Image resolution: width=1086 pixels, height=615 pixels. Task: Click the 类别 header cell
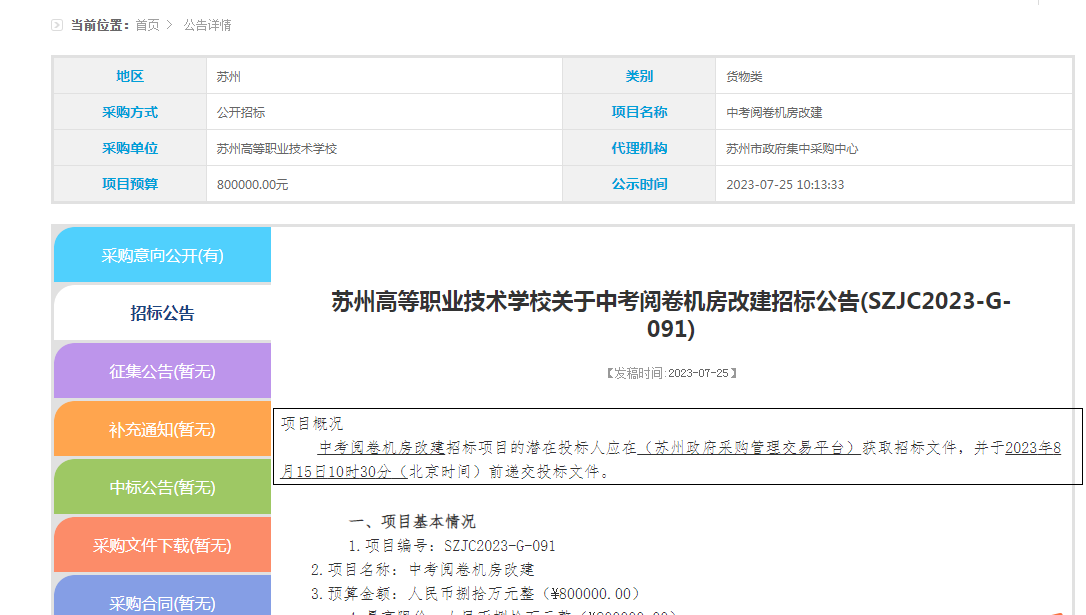click(x=639, y=76)
